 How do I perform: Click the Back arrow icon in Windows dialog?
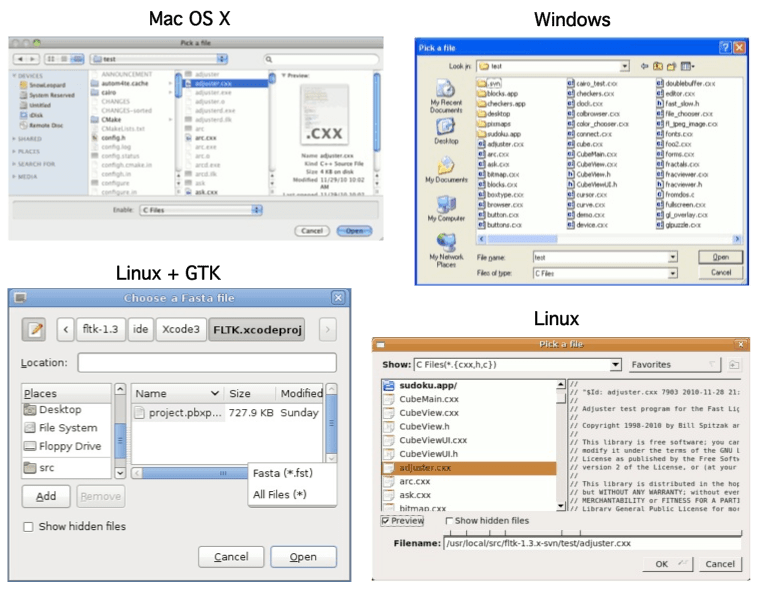[x=644, y=66]
